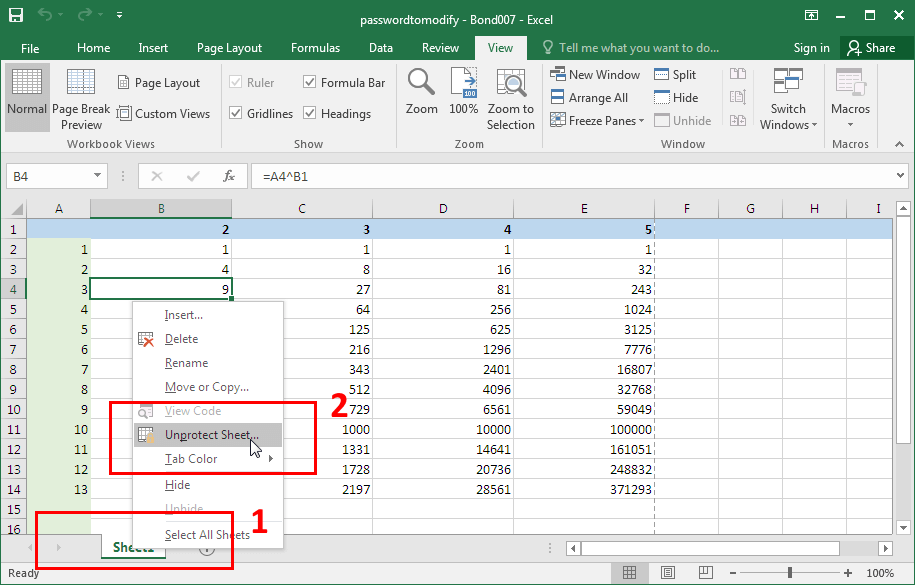Open the Switch Windows dropdown
This screenshot has width=915, height=585.
[788, 99]
